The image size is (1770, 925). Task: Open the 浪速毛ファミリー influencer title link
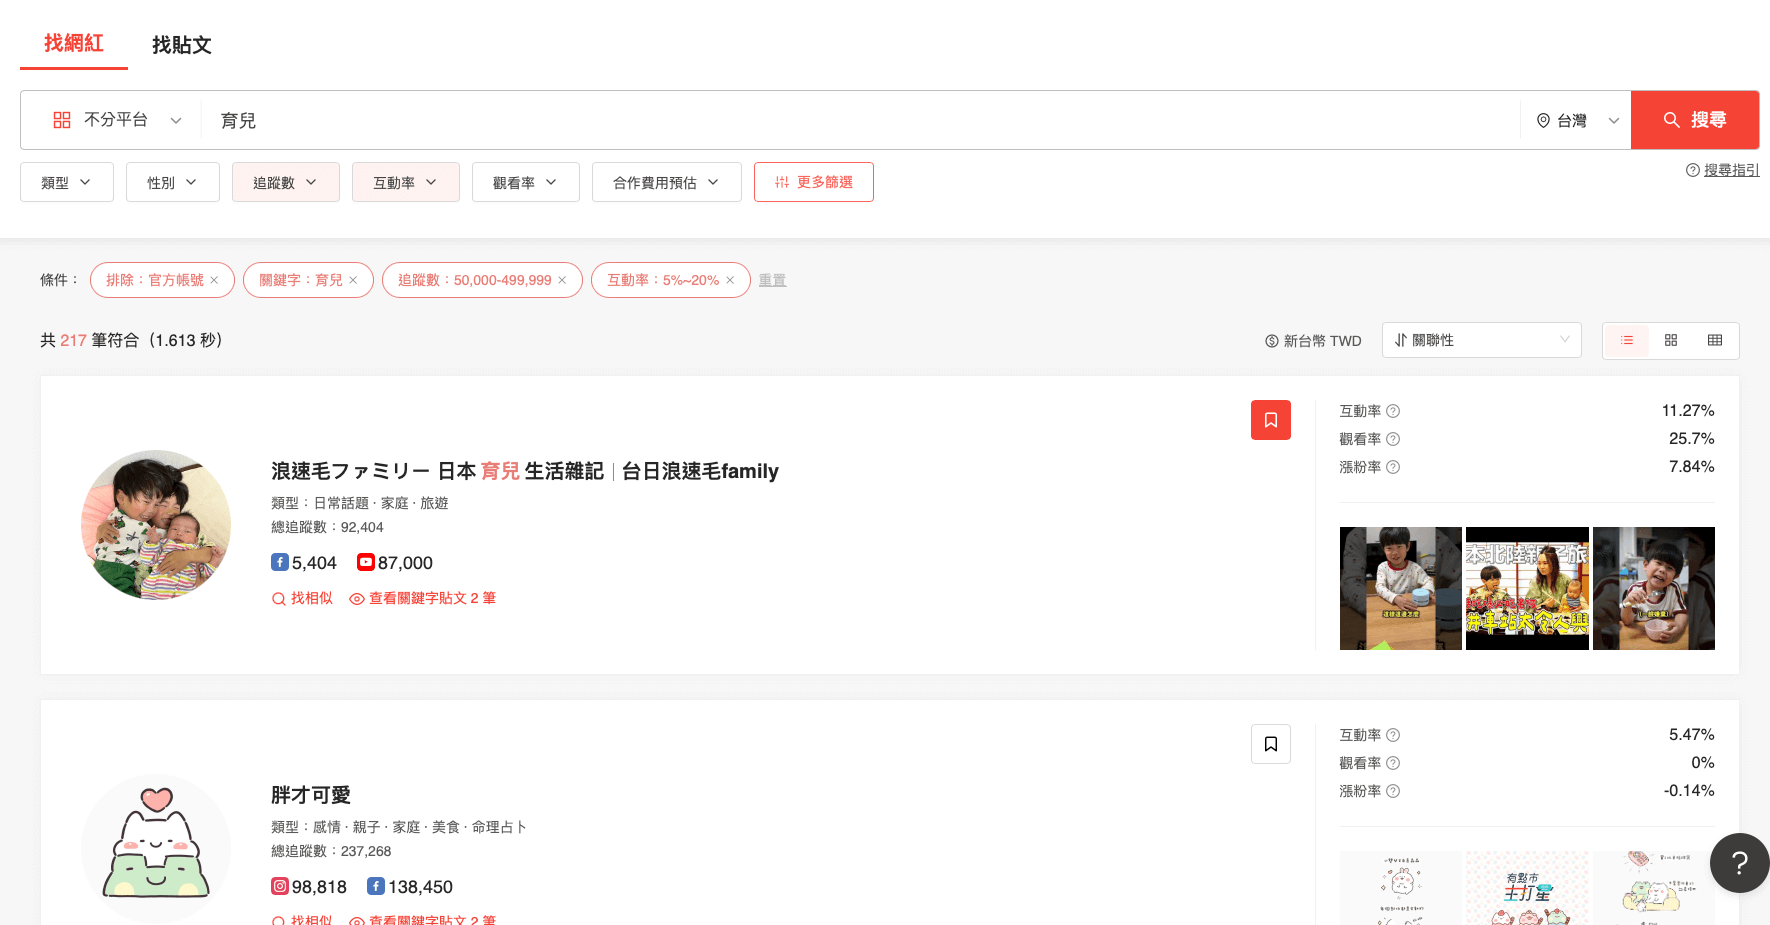[x=525, y=471]
